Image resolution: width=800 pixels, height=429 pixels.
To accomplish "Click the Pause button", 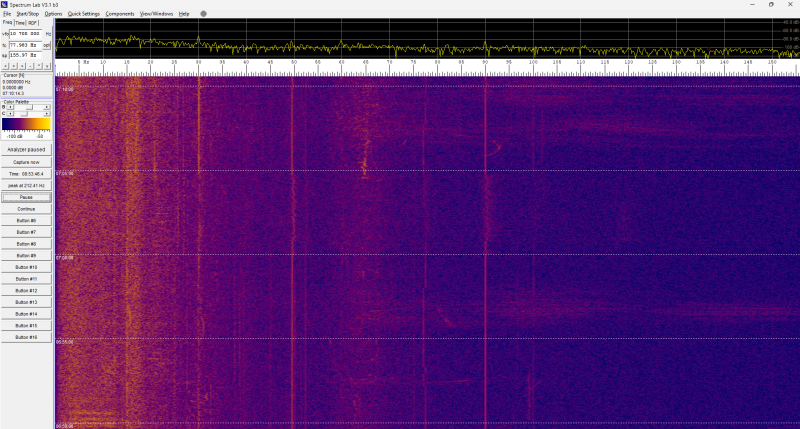I will (26, 197).
